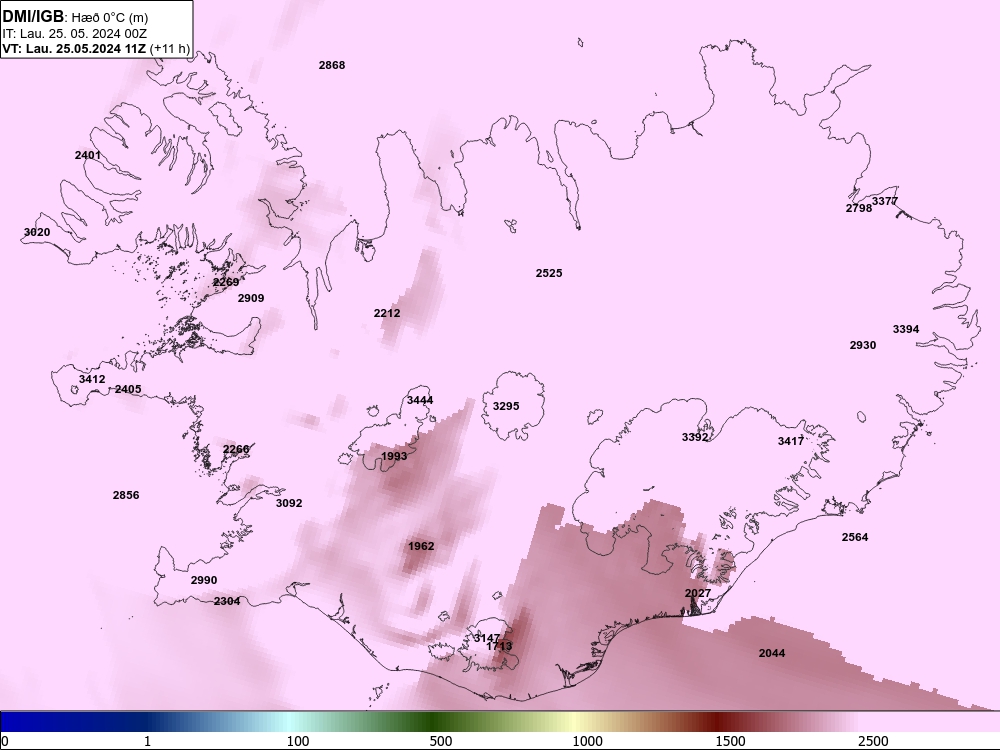The height and width of the screenshot is (750, 1000).
Task: Select the 3392 value on Vatnajökull
Action: (695, 437)
